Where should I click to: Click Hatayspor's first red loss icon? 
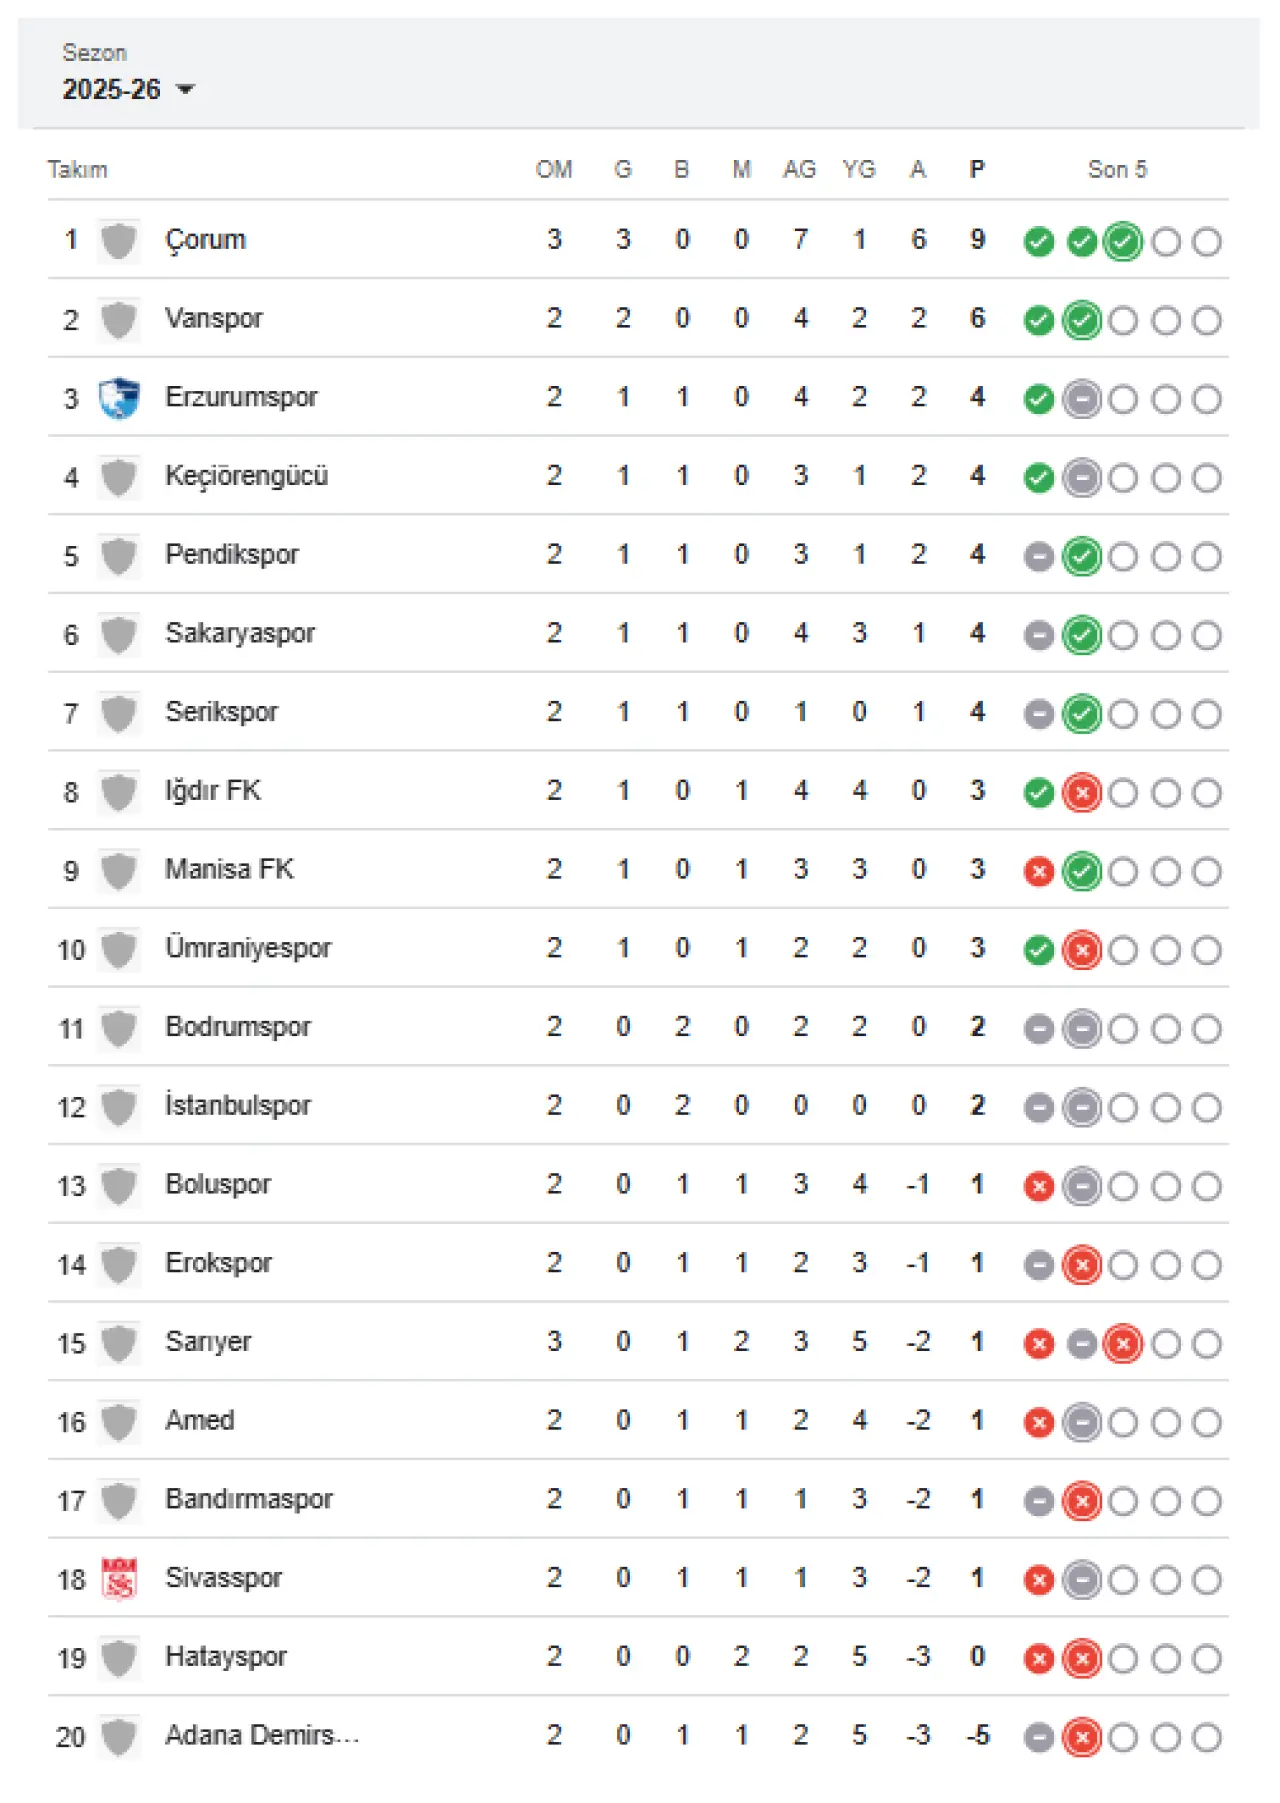pyautogui.click(x=1039, y=1659)
